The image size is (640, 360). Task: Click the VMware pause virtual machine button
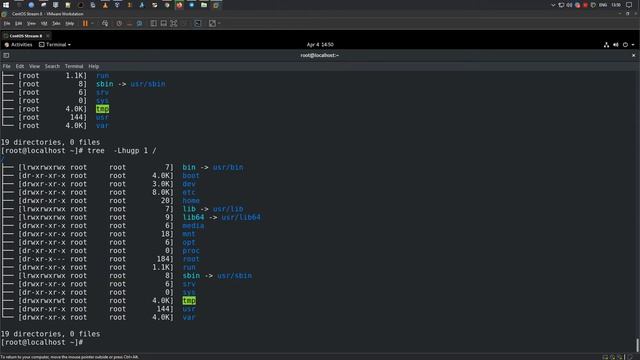(85, 23)
